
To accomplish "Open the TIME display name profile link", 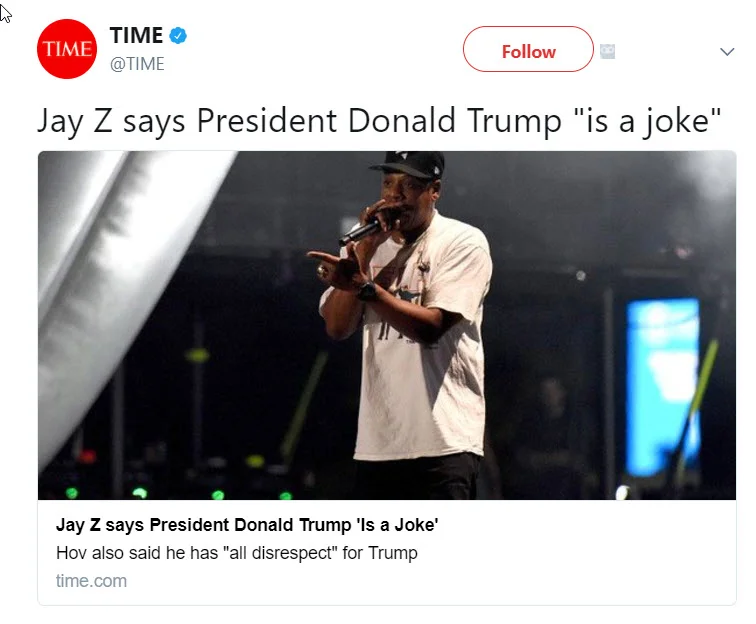I will tap(136, 36).
